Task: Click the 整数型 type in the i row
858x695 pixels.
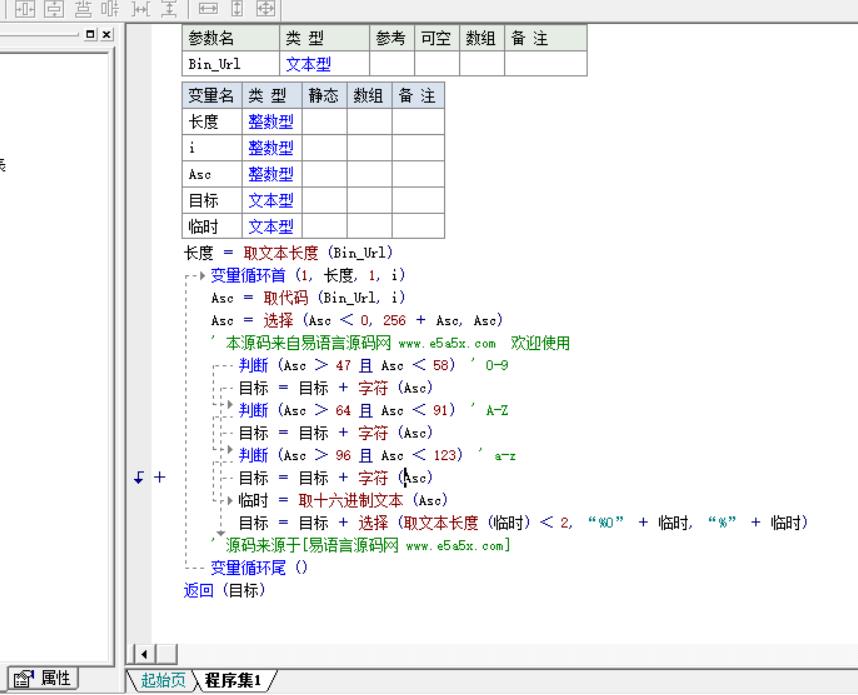Action: 271,148
